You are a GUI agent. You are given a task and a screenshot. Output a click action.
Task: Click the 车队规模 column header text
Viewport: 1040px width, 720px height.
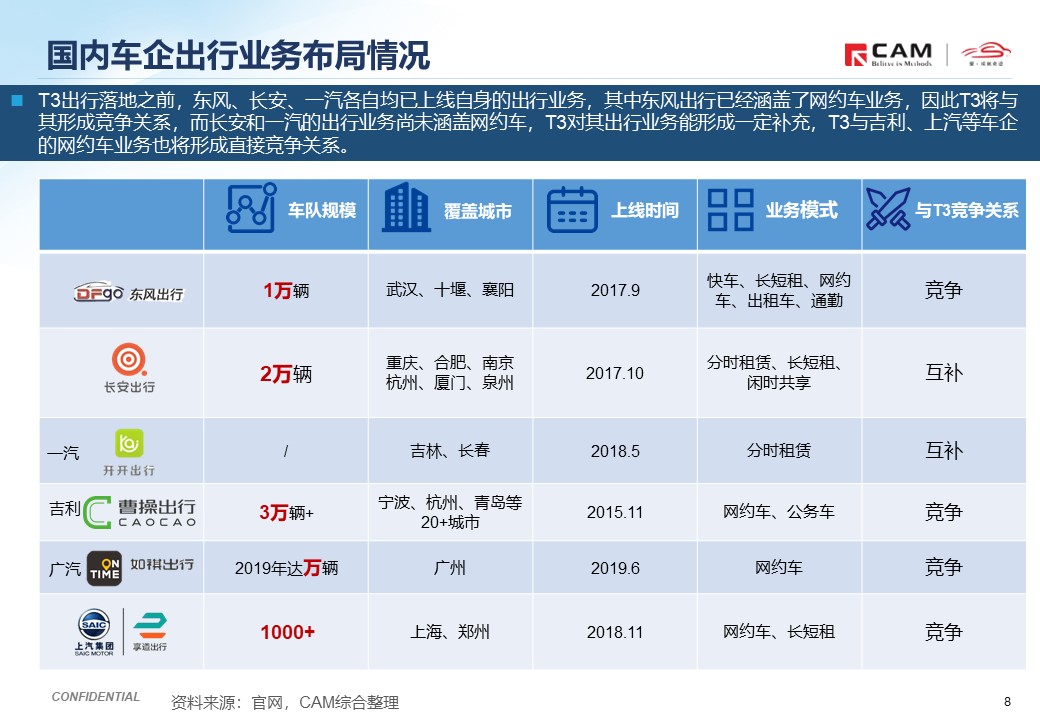[322, 210]
